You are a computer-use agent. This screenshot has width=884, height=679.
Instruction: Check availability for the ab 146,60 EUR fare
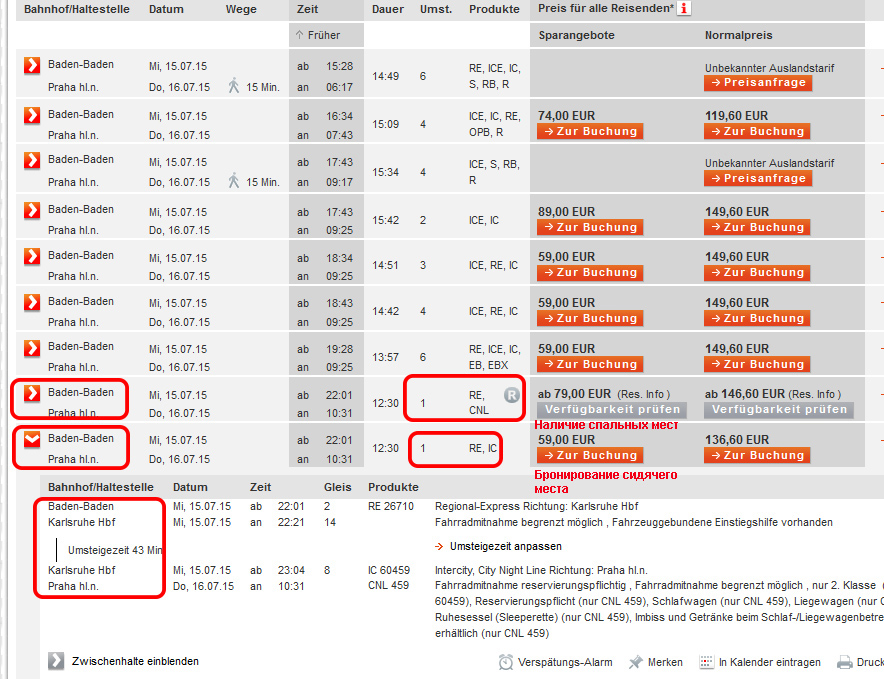779,409
